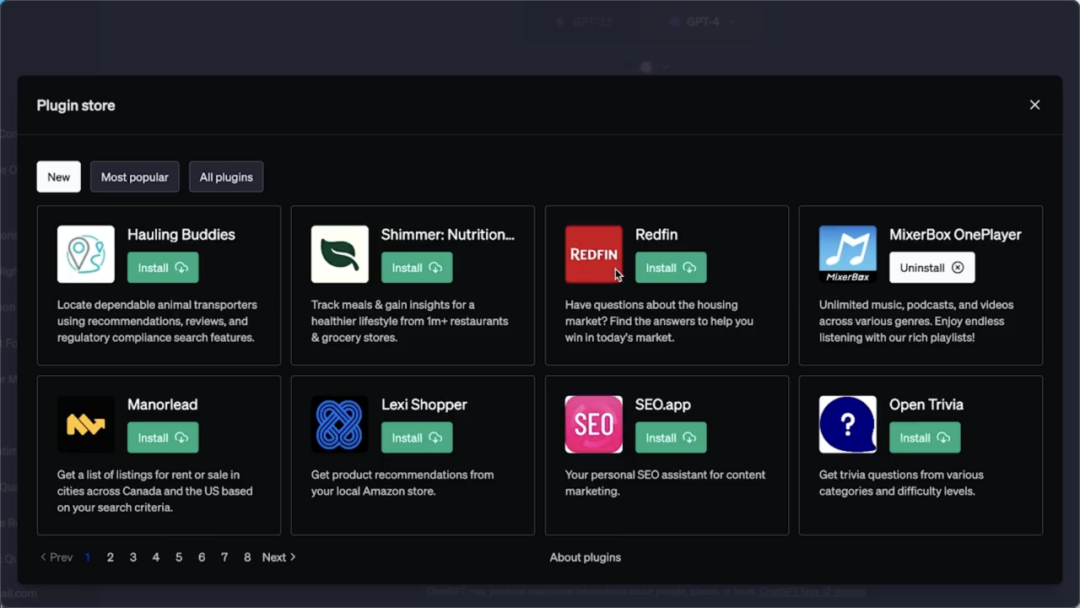Install the Lexi Shopper plugin

pos(417,438)
